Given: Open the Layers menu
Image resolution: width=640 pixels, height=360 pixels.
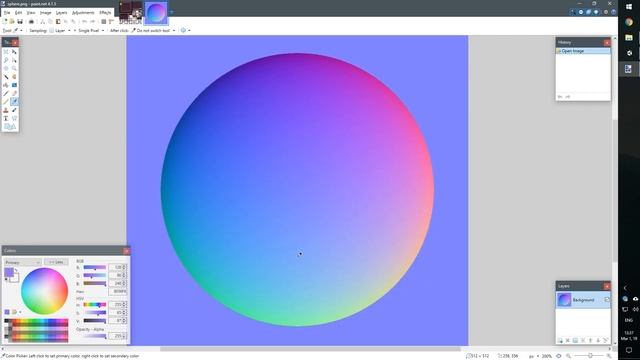Looking at the screenshot, I should (x=61, y=13).
